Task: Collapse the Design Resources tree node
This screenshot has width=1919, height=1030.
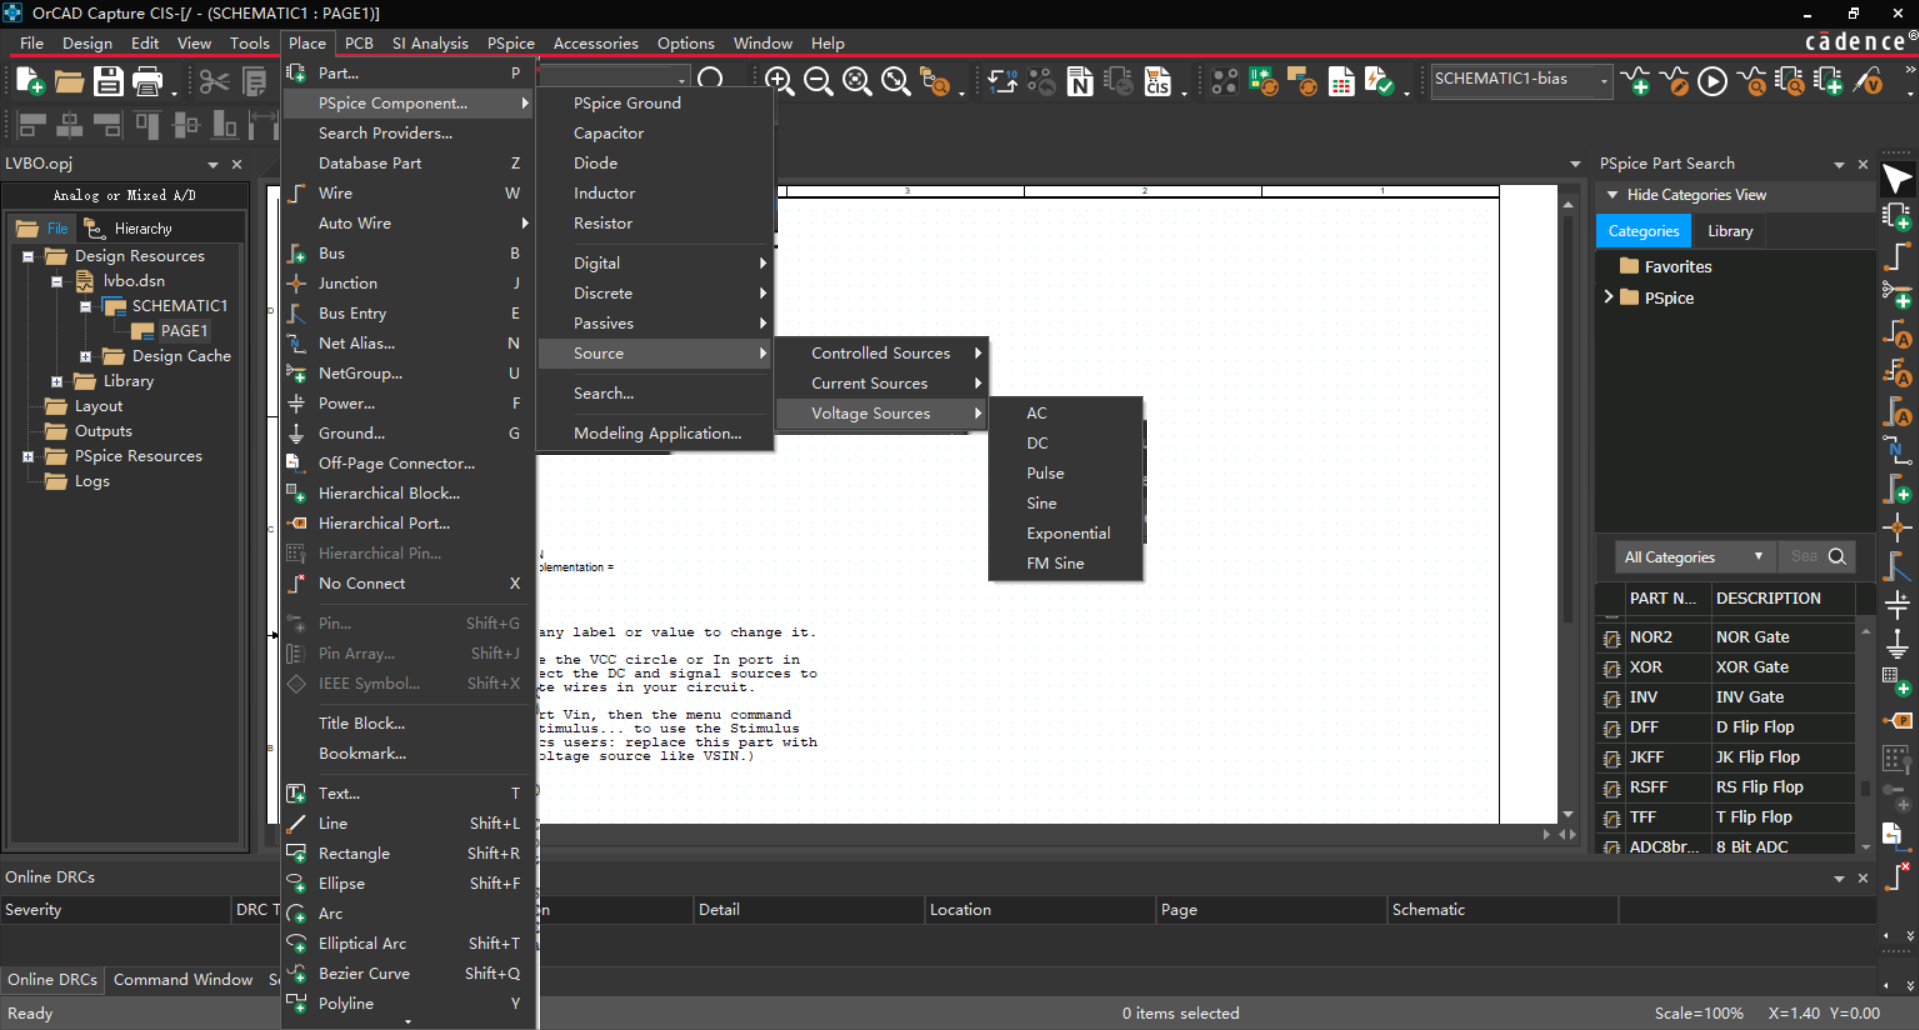Action: [28, 256]
